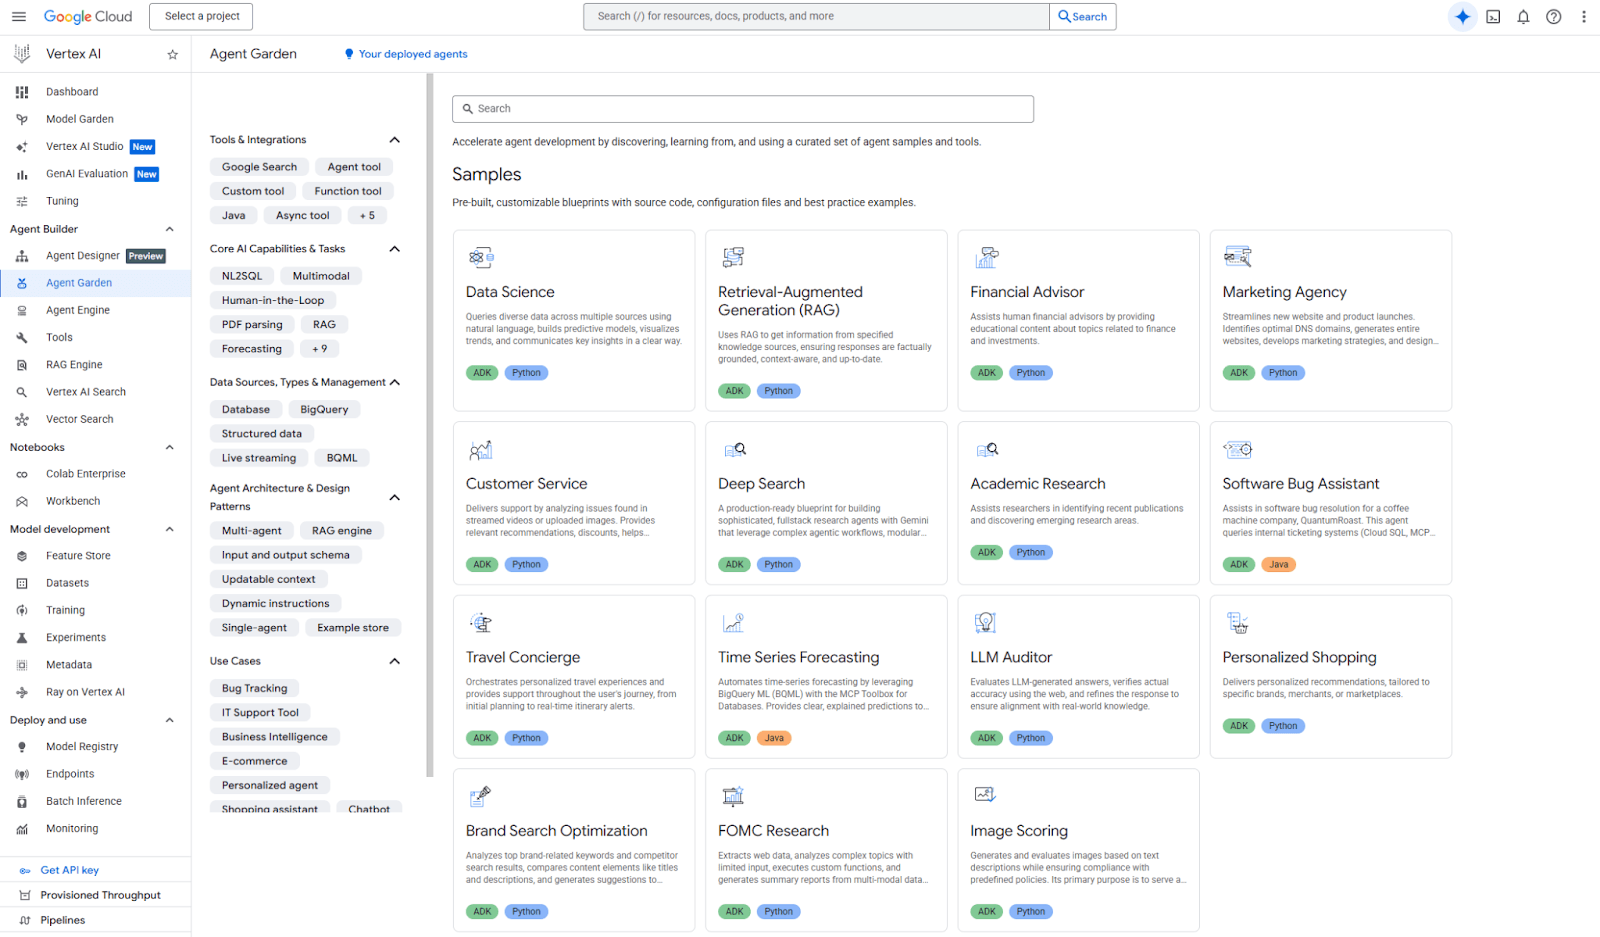This screenshot has height=937, width=1600.
Task: Click the filter panel vertical scrollbar
Action: point(430,425)
